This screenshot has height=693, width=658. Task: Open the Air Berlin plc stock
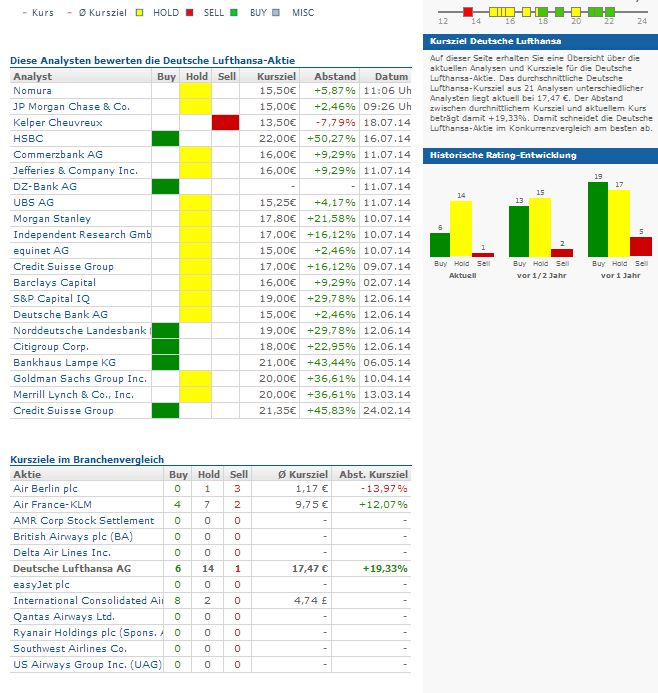tap(45, 488)
